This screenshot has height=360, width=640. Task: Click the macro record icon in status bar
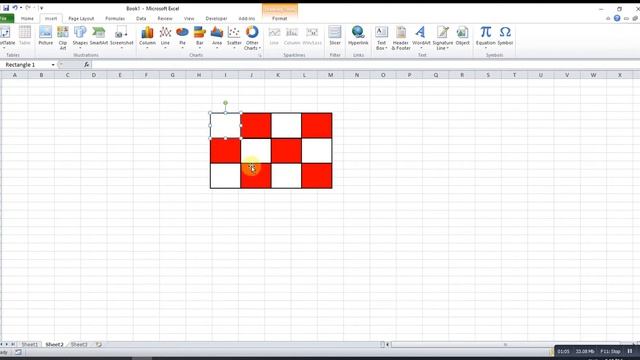coord(18,352)
